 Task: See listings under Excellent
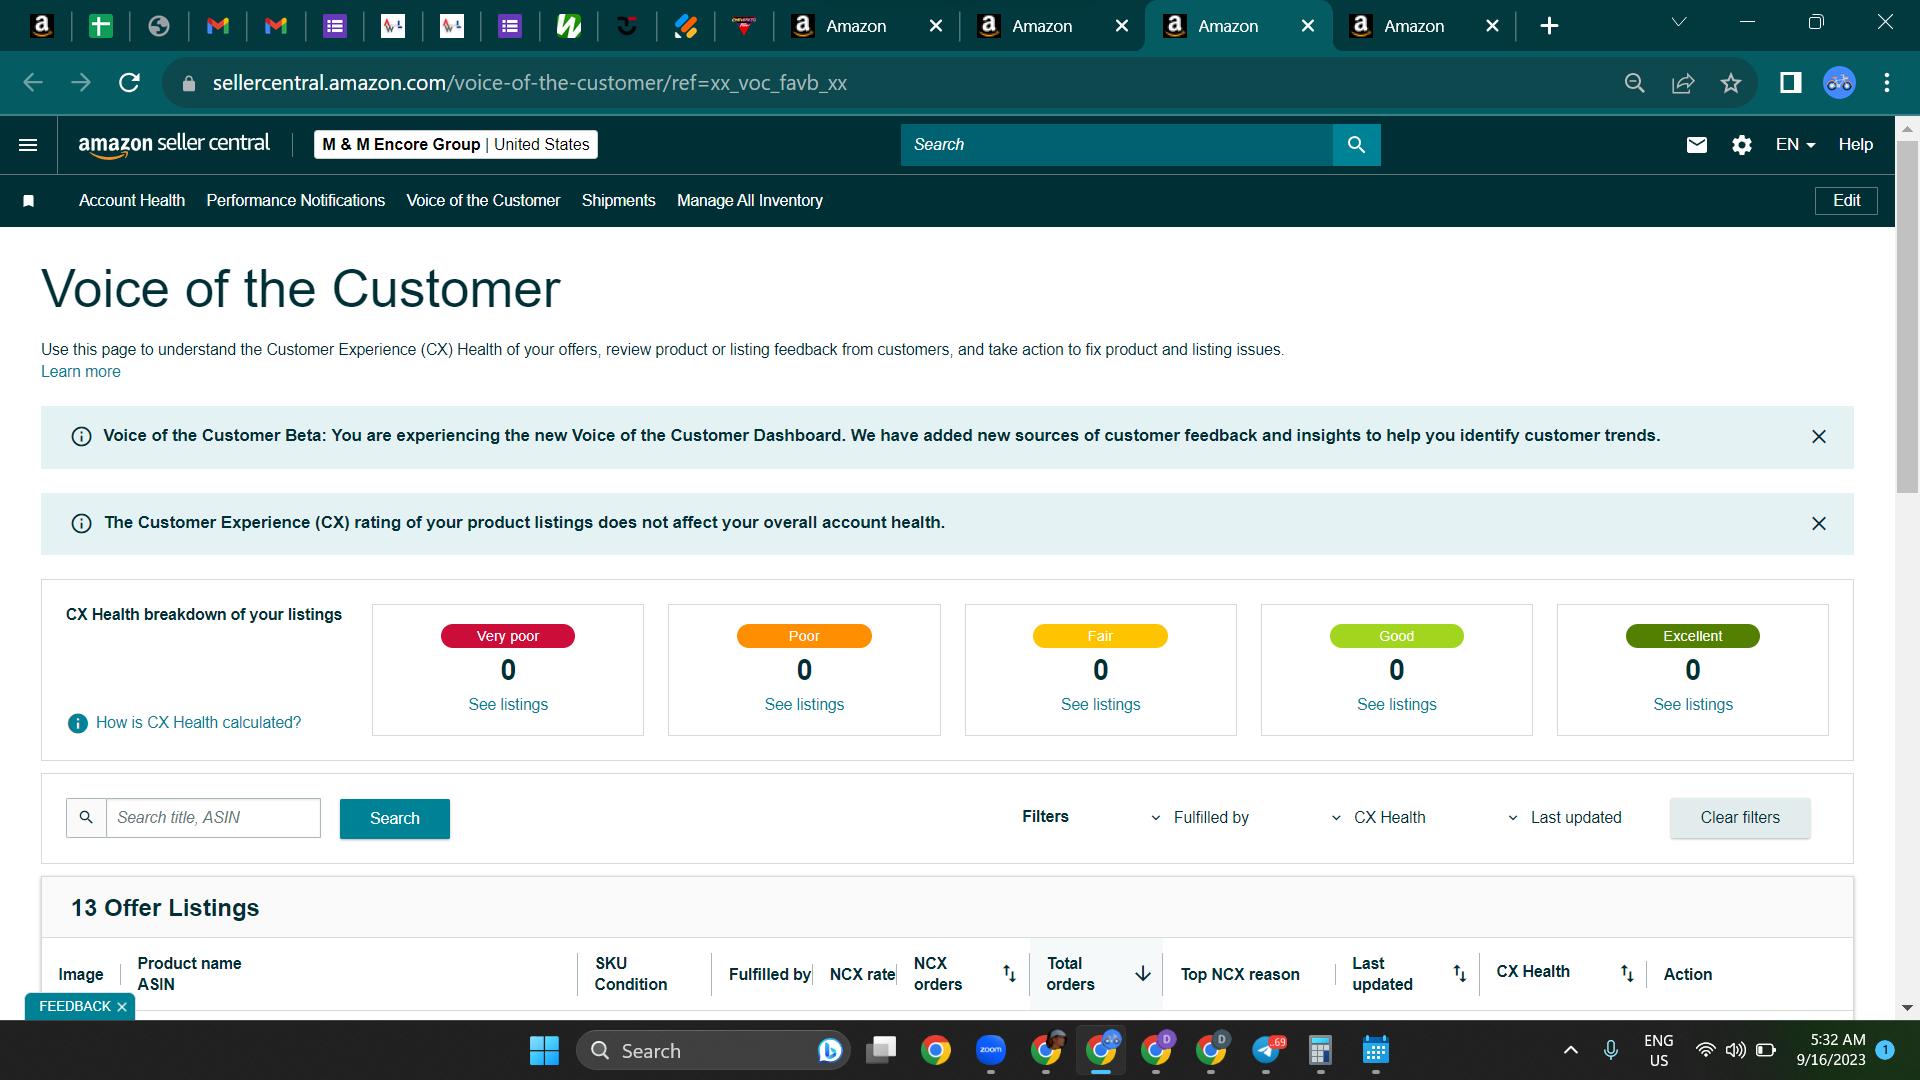pyautogui.click(x=1693, y=705)
